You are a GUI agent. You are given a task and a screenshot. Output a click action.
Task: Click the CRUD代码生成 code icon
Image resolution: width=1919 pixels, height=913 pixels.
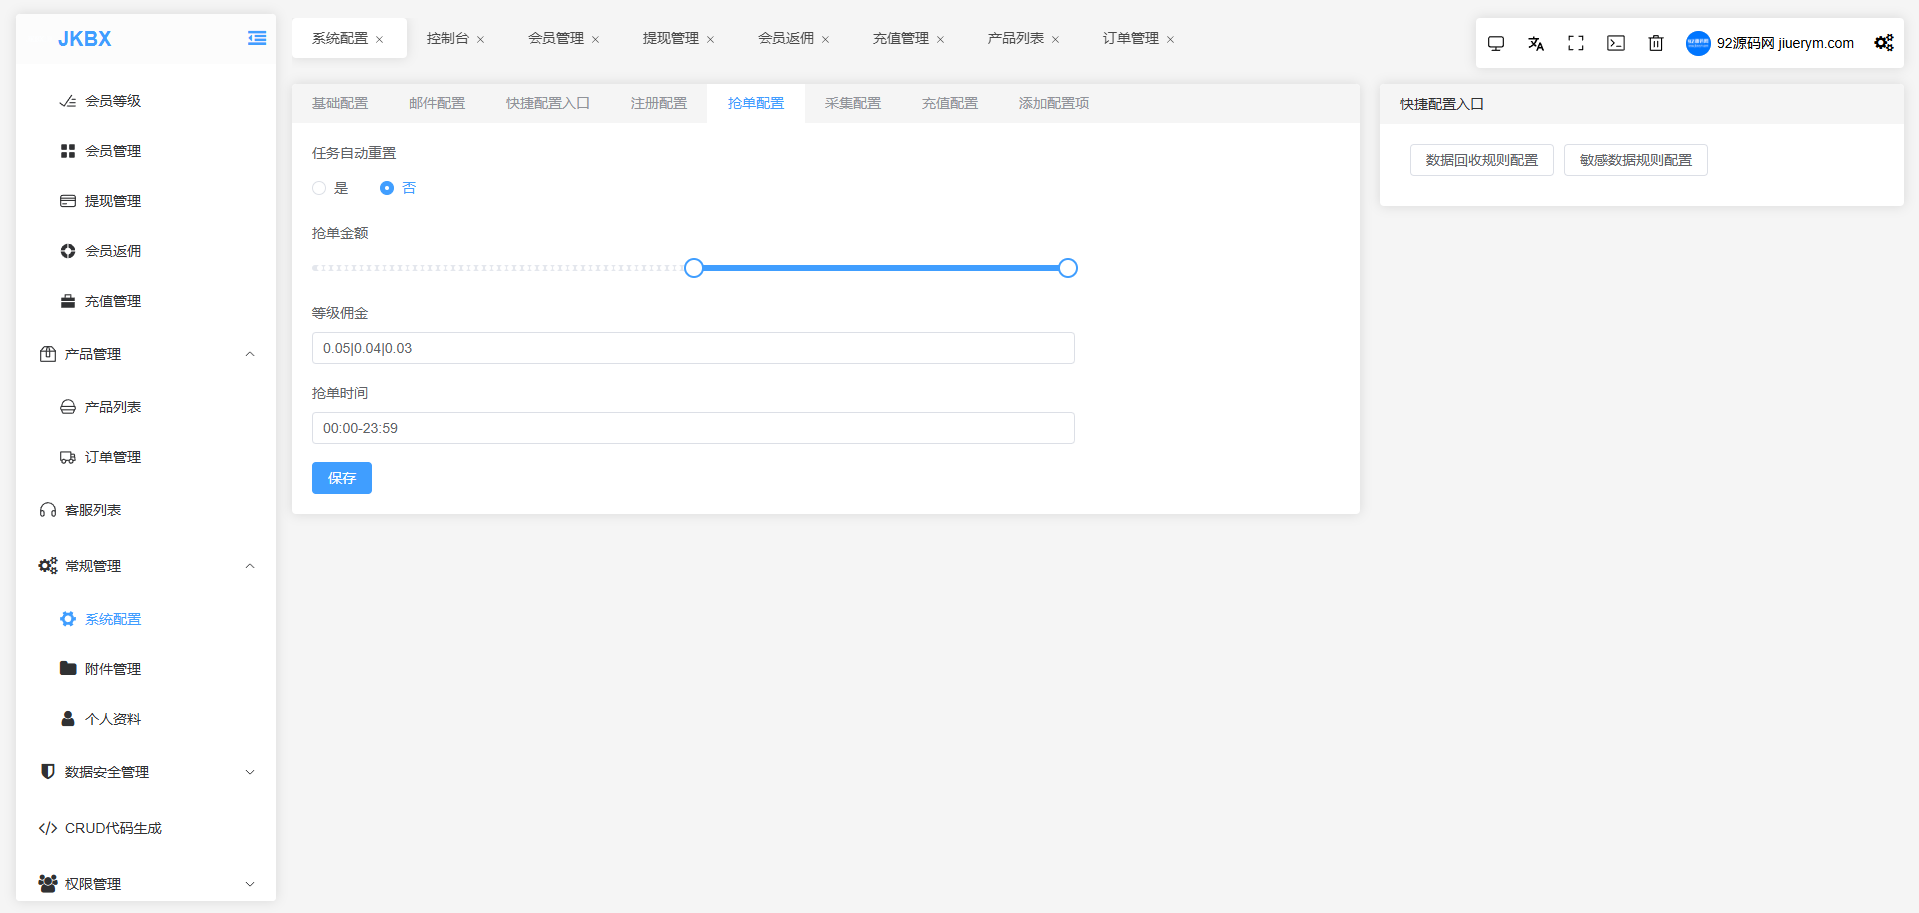48,828
